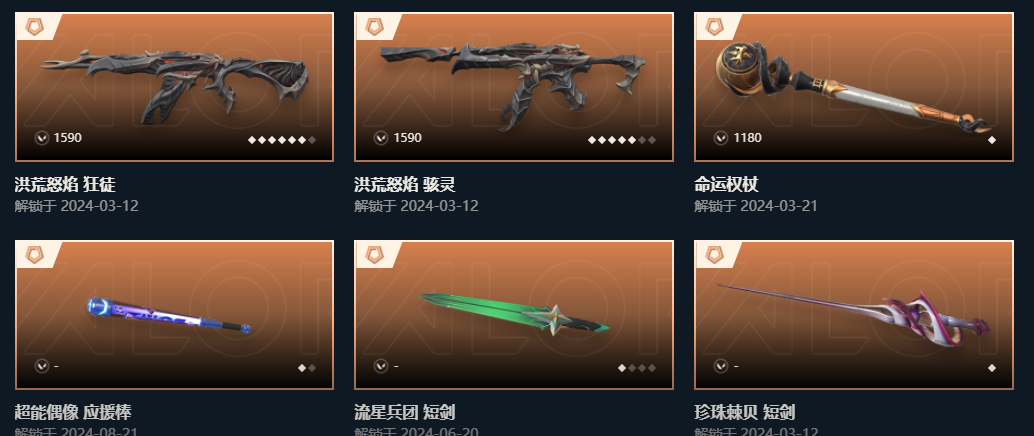
Task: Select the 洪荒怒焰 狂徒 rifle skin image
Action: pyautogui.click(x=177, y=85)
